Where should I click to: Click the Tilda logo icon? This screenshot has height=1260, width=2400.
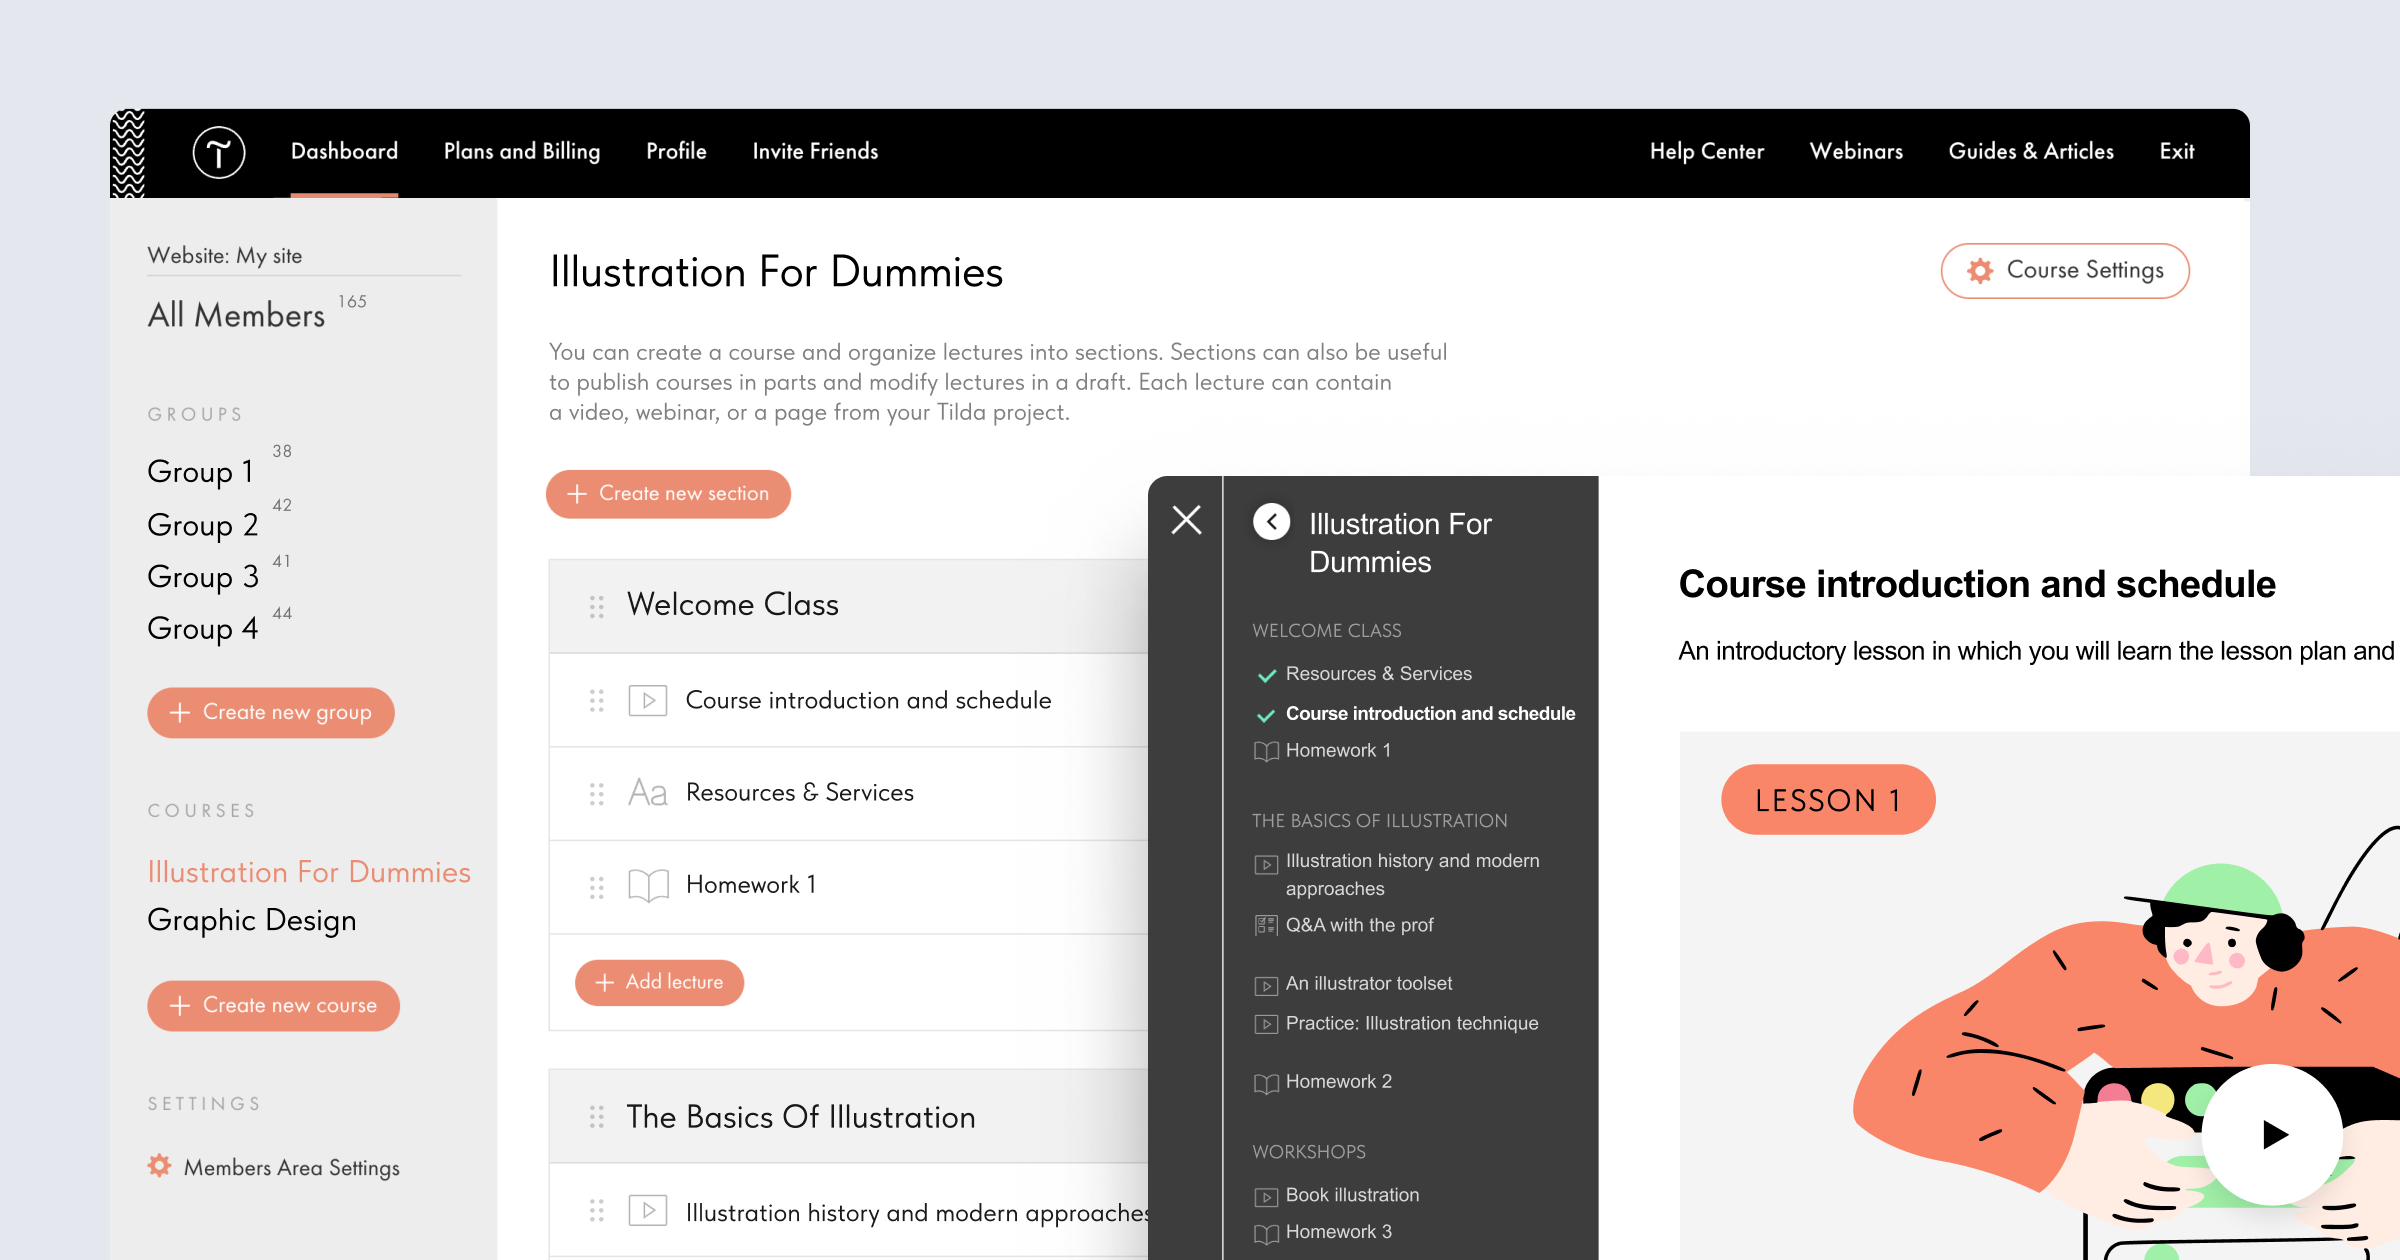pos(218,152)
